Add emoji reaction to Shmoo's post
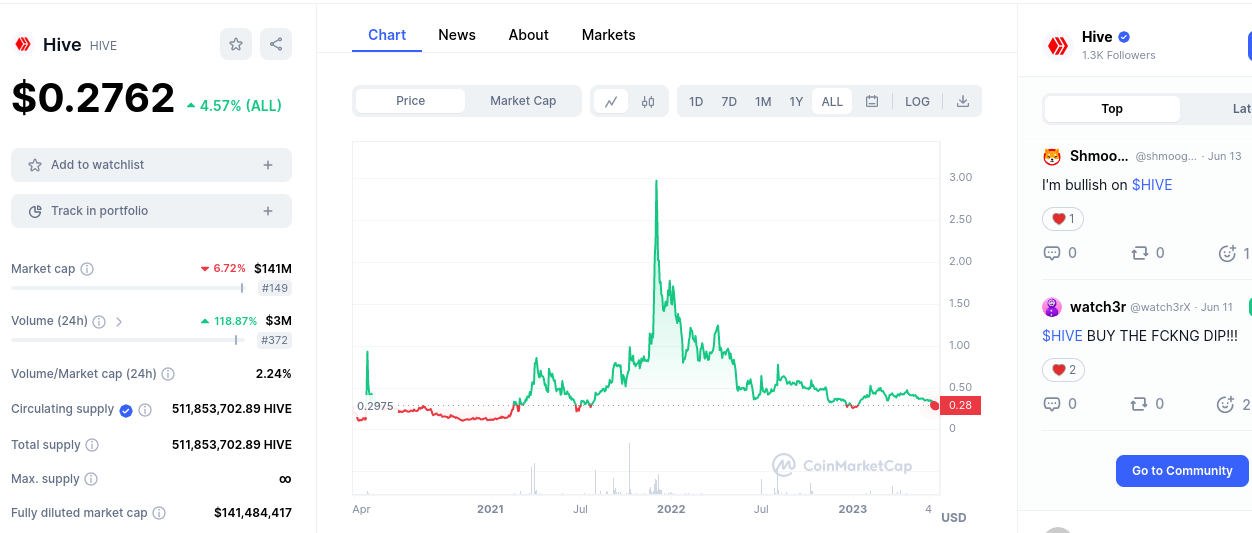Image resolution: width=1252 pixels, height=533 pixels. (1227, 253)
